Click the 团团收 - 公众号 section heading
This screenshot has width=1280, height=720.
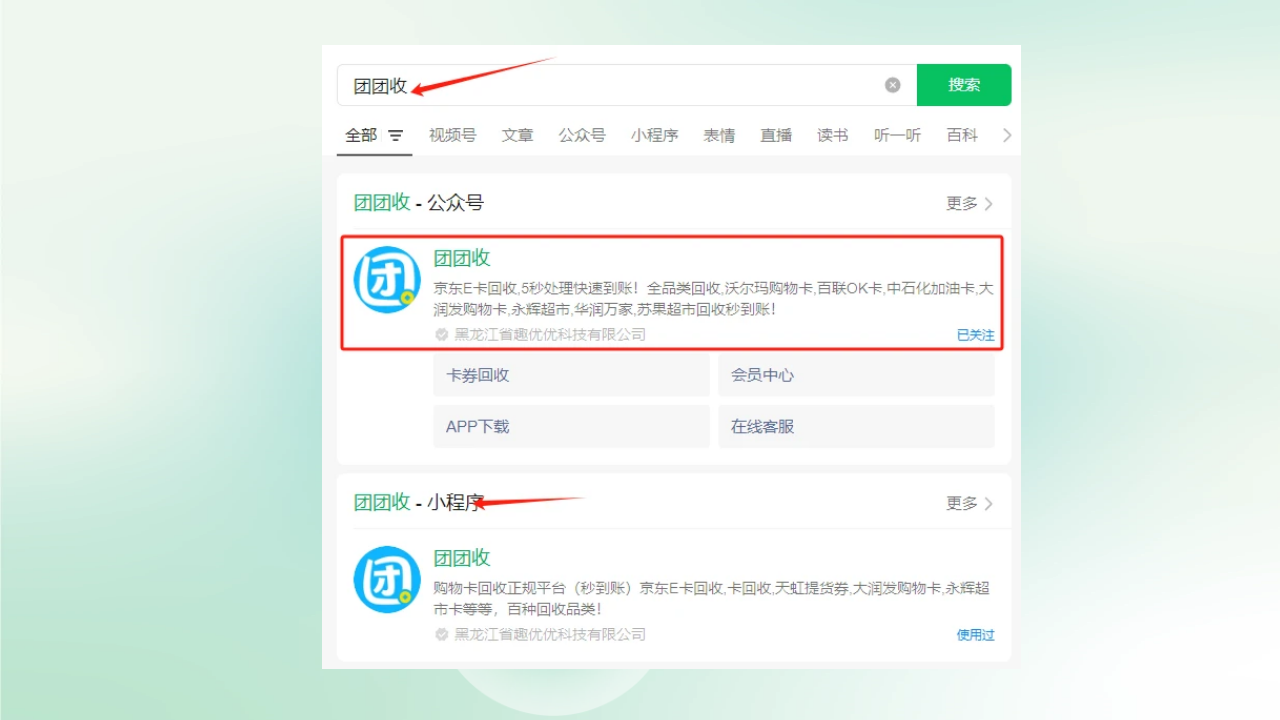click(418, 203)
